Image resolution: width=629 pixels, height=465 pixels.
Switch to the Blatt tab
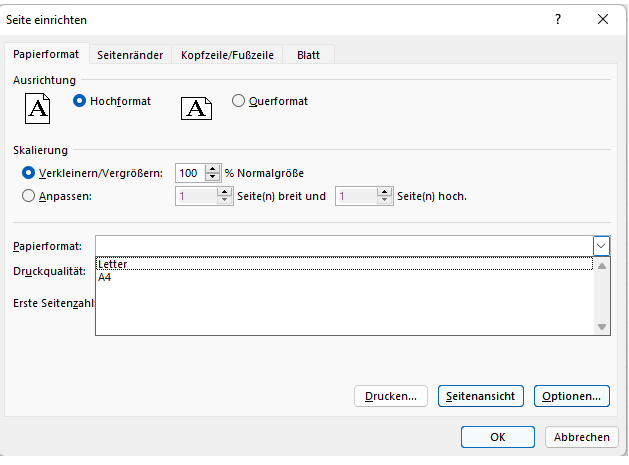pyautogui.click(x=308, y=55)
